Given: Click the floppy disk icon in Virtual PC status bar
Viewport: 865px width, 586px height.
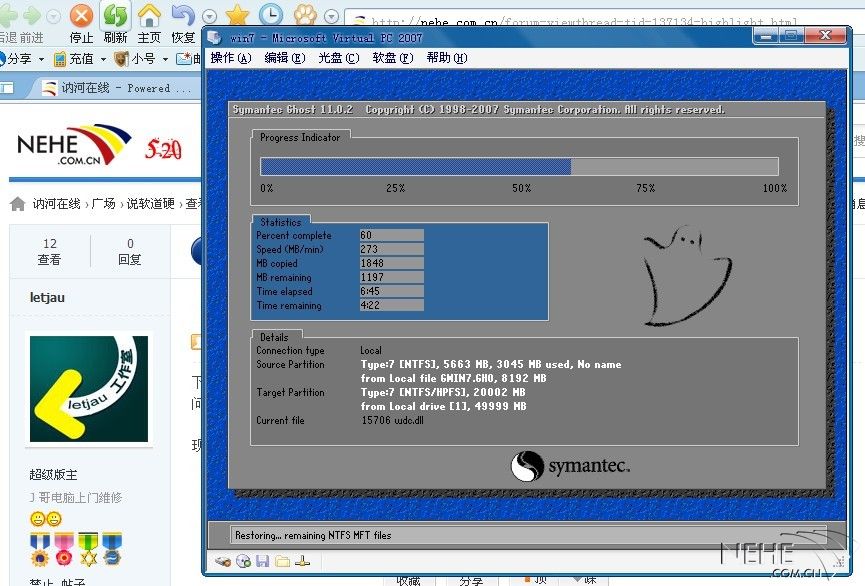Looking at the screenshot, I should pyautogui.click(x=262, y=561).
